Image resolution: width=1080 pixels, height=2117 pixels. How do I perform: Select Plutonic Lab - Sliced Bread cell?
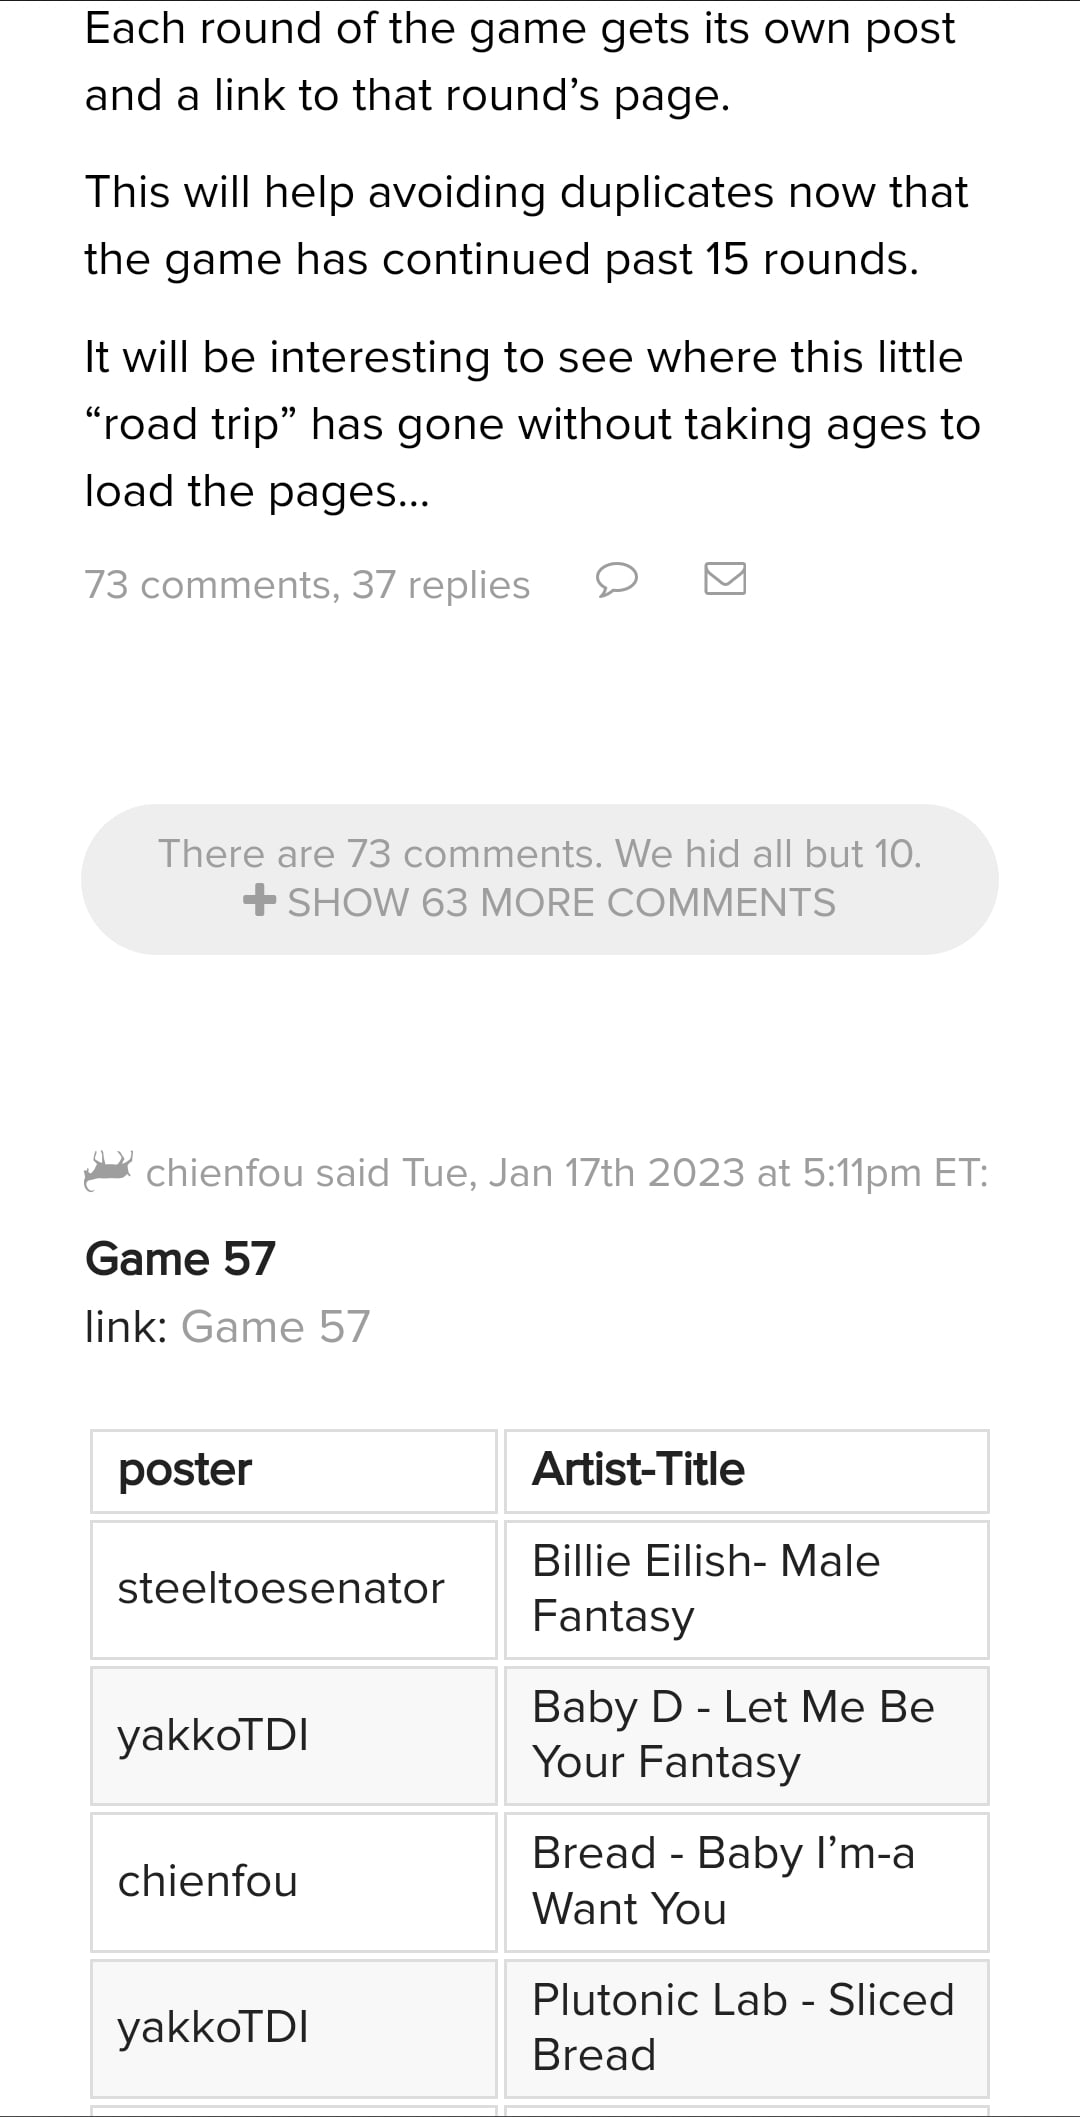(746, 2028)
